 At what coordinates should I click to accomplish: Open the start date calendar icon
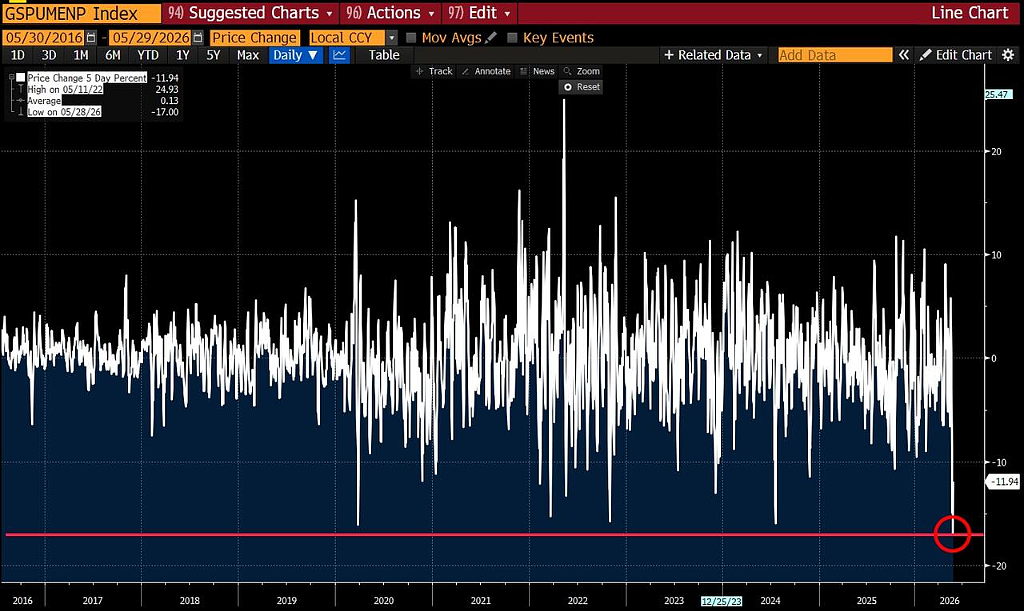(x=91, y=38)
